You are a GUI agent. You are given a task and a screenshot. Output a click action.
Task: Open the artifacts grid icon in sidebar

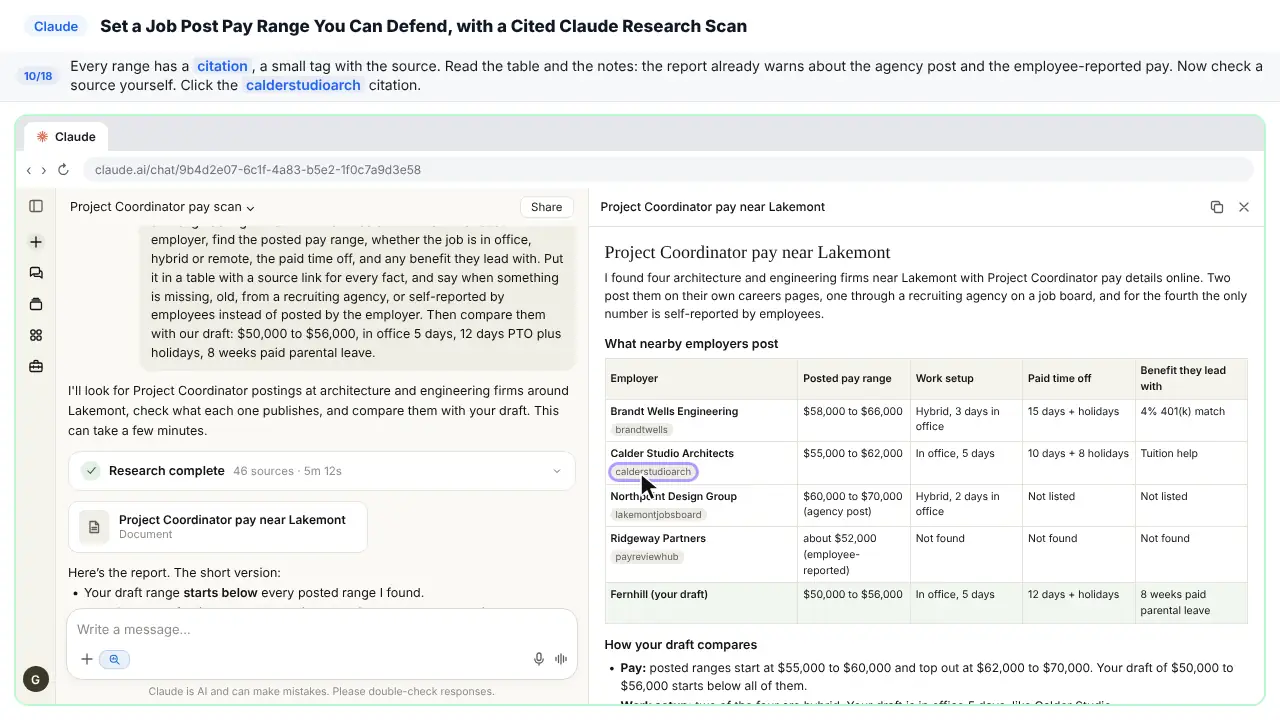click(x=36, y=335)
